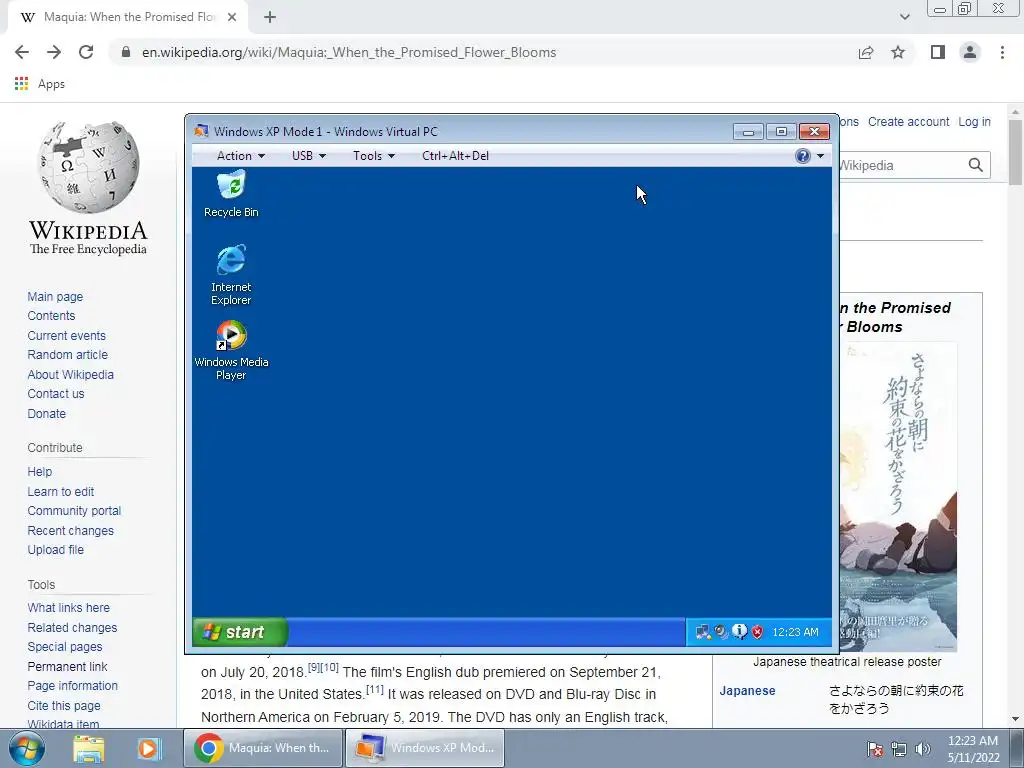
Task: Click the share page icon in address bar
Action: (x=866, y=52)
